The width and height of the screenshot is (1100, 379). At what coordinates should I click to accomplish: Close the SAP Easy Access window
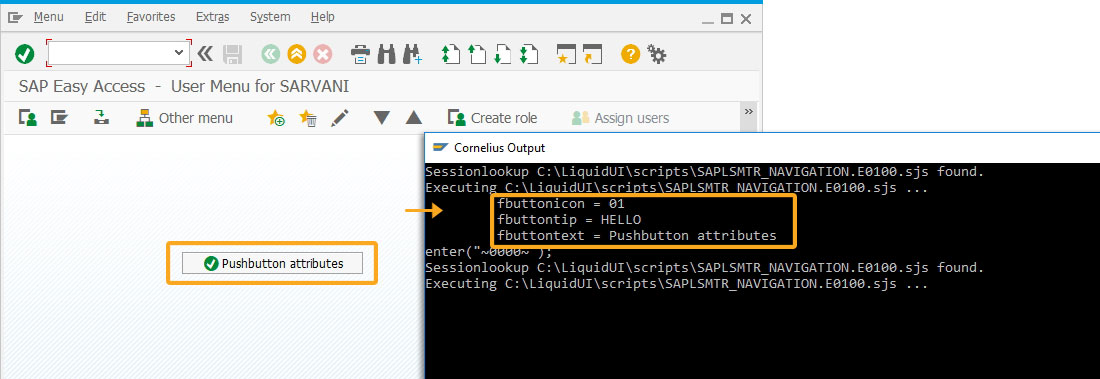click(746, 19)
